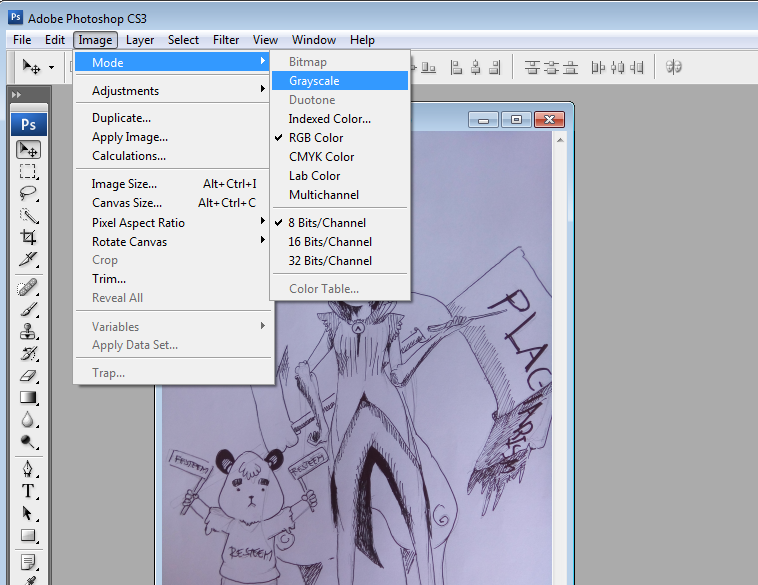The width and height of the screenshot is (758, 585).
Task: Open the Filter menu
Action: pos(226,40)
